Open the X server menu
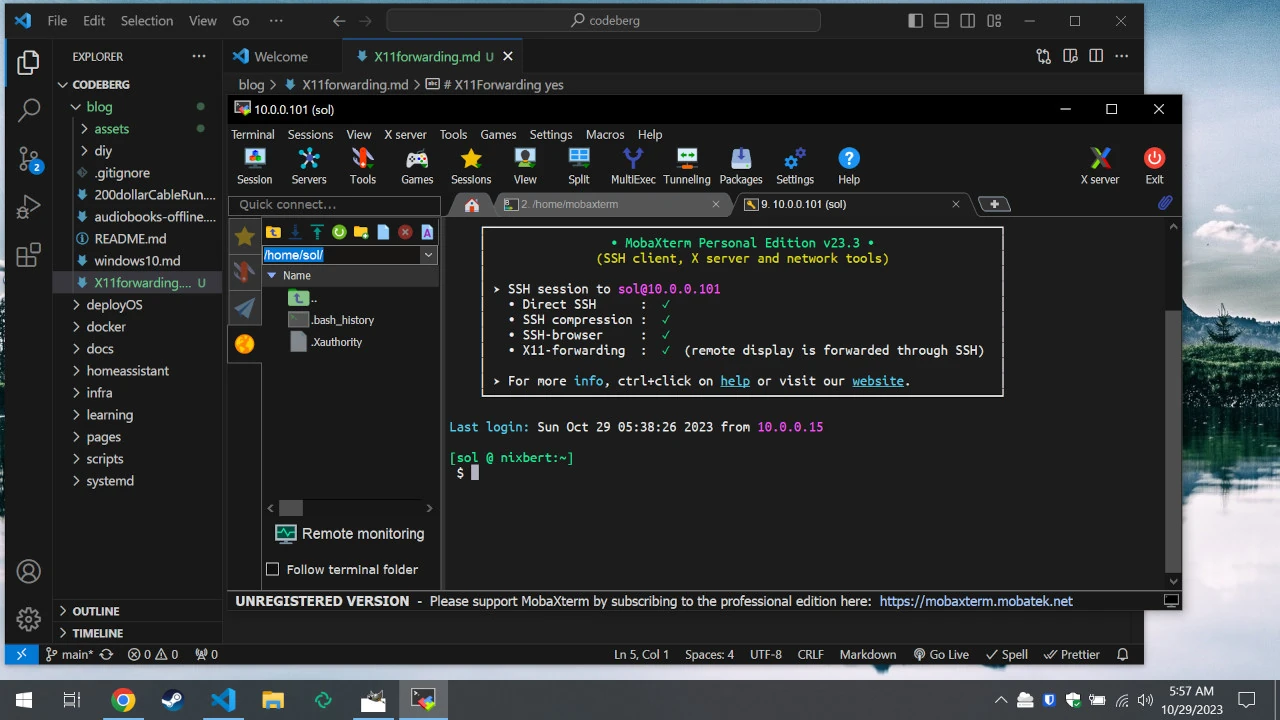 point(405,134)
